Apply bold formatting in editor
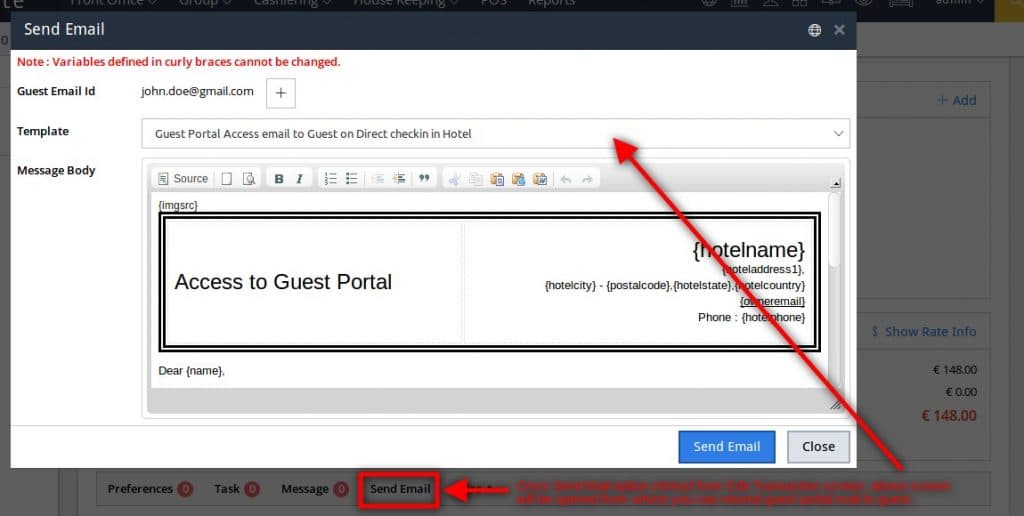The image size is (1024, 516). click(279, 179)
